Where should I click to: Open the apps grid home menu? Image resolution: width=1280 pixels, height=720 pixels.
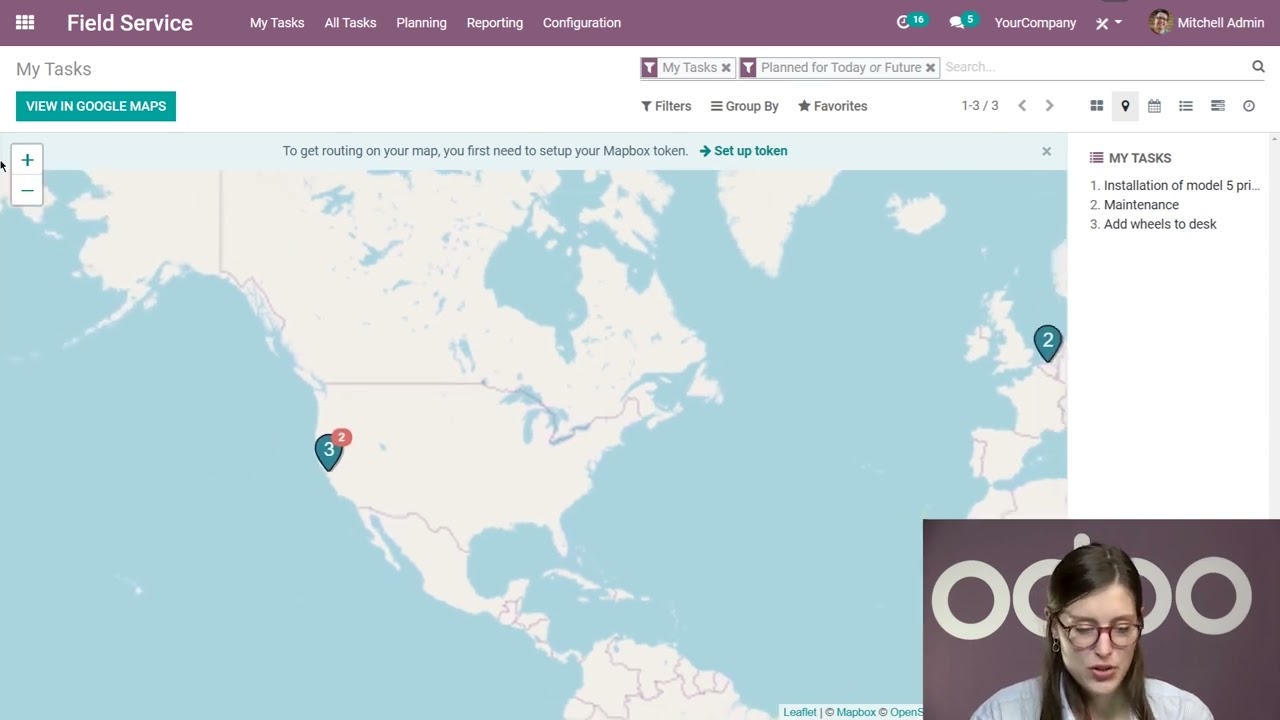[x=25, y=22]
